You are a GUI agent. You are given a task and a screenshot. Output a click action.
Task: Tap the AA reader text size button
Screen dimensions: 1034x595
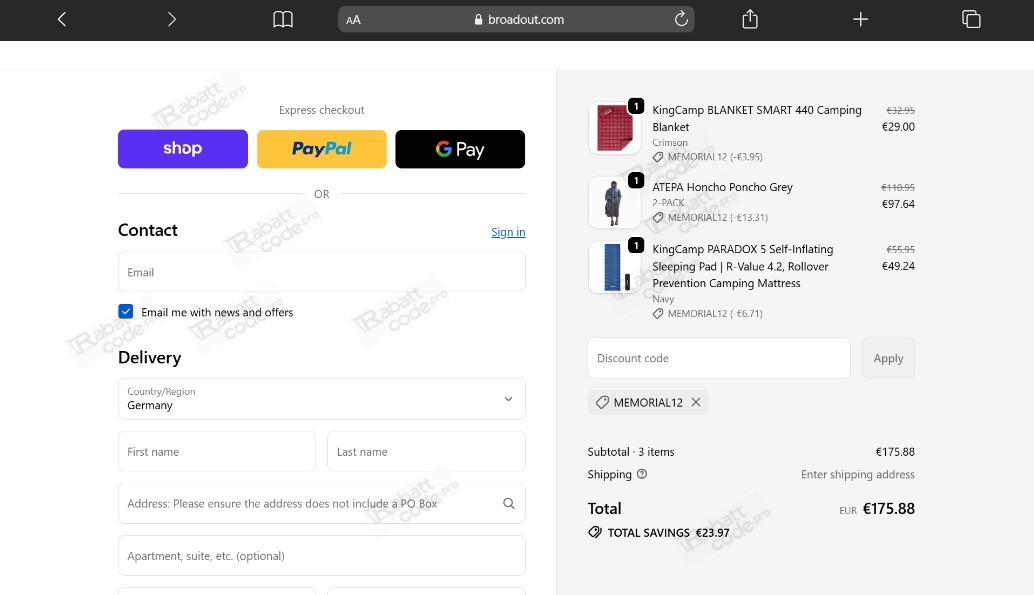pos(353,20)
